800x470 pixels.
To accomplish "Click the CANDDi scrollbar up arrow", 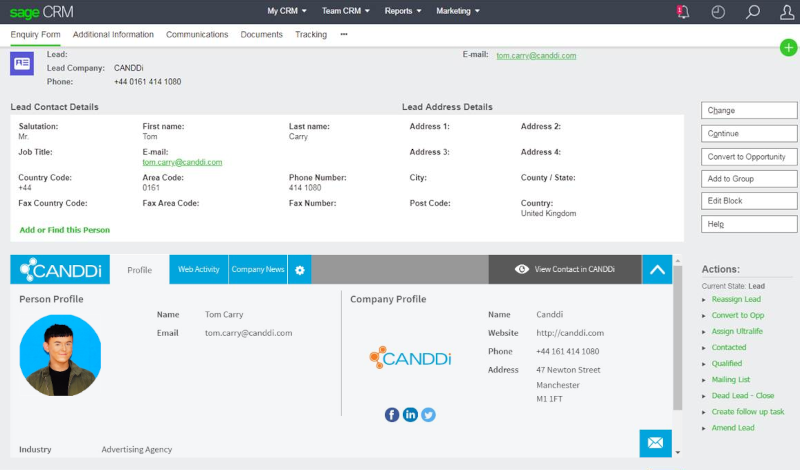I will pos(678,261).
